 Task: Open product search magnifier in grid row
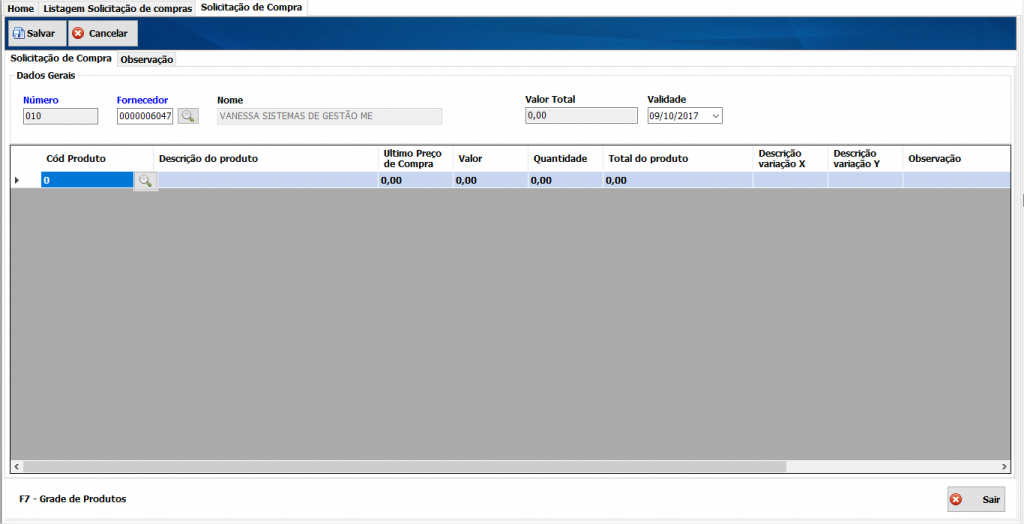tap(145, 180)
